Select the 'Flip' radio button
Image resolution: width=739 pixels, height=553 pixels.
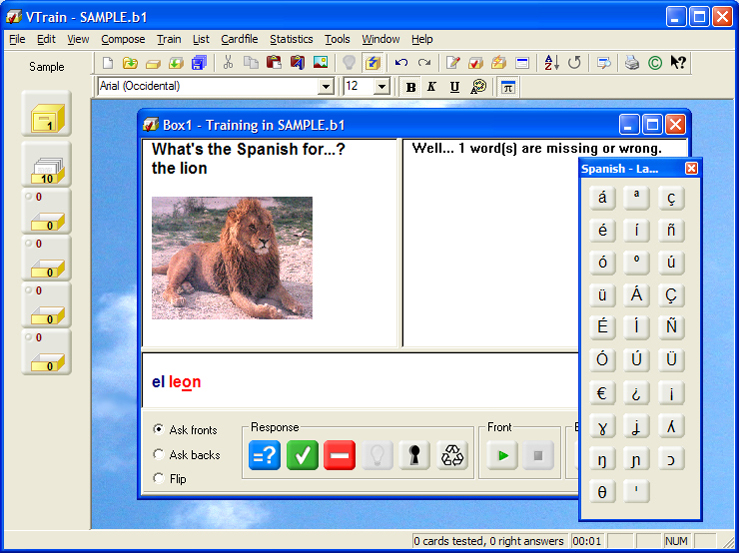(x=158, y=479)
